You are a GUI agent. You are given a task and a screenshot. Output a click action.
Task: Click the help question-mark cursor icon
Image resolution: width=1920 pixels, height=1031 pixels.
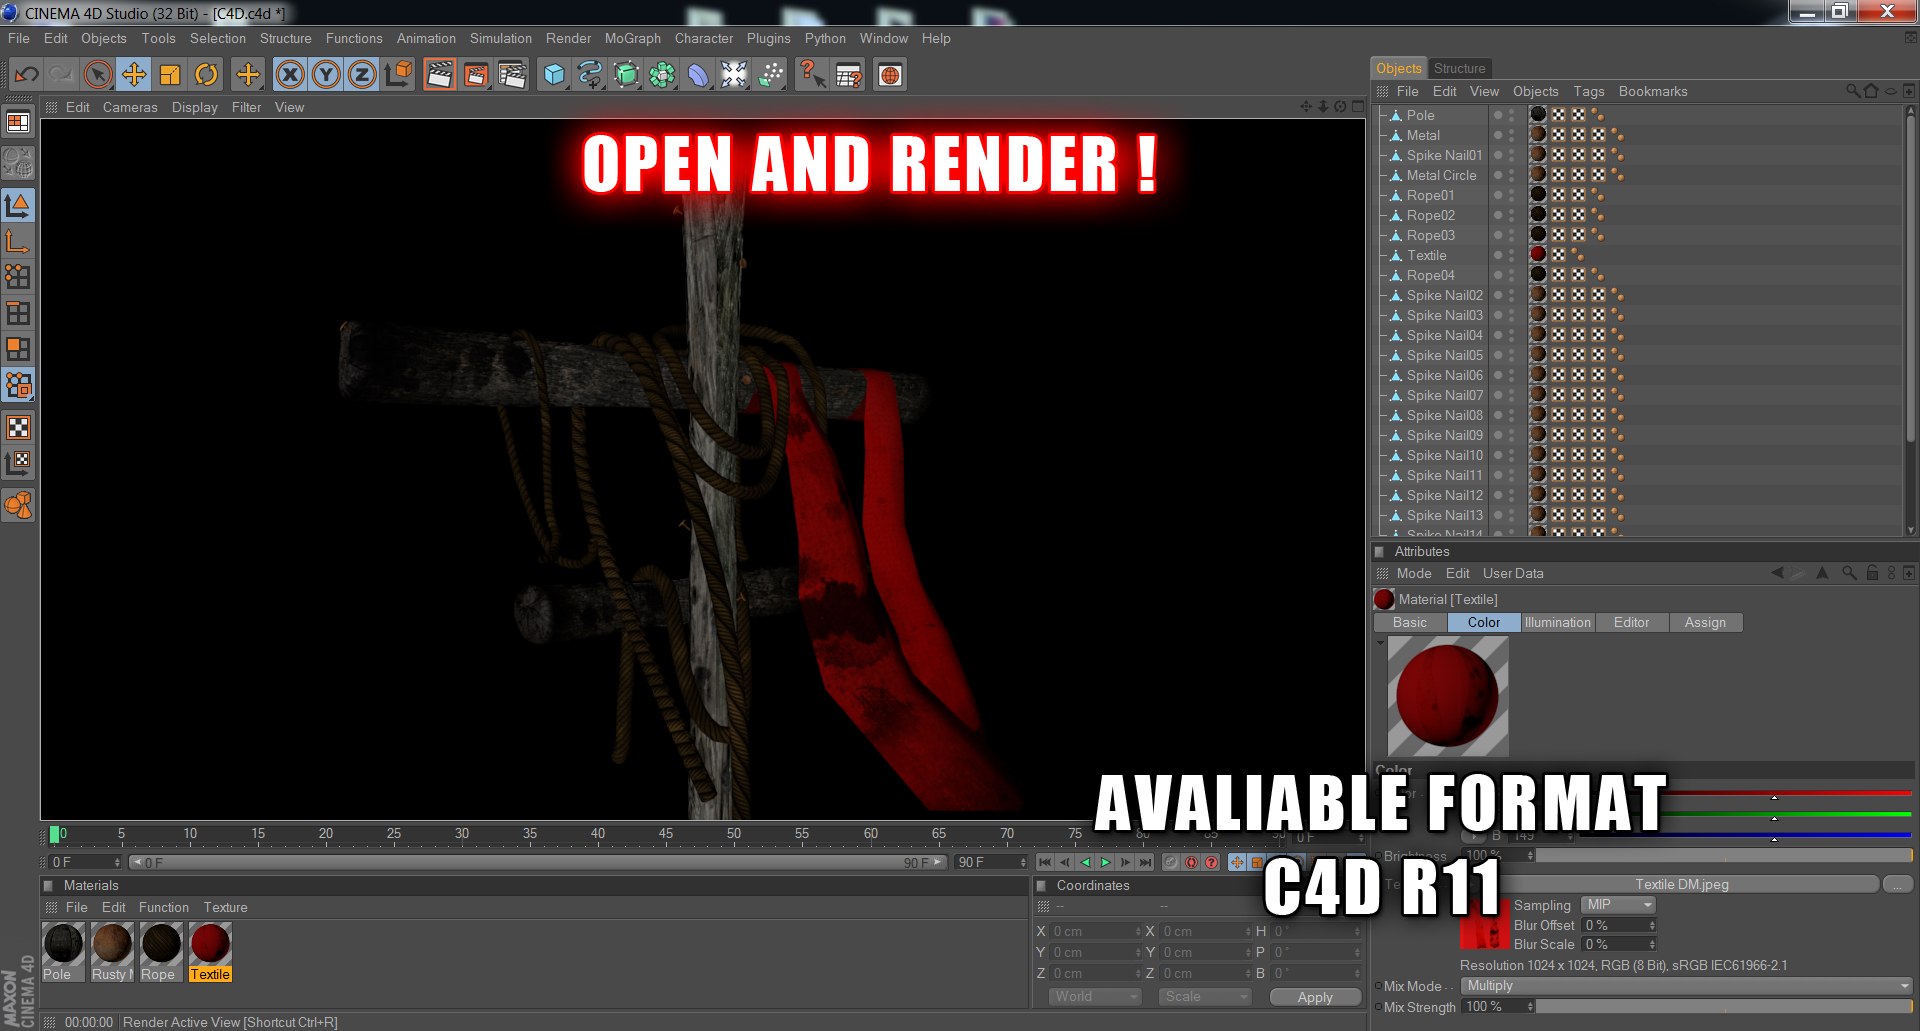812,74
